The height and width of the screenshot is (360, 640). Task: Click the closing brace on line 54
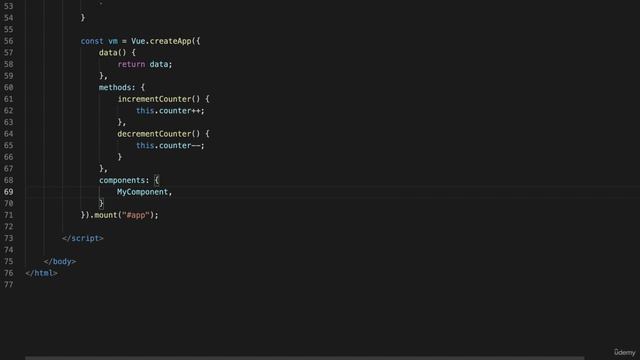[x=83, y=18]
